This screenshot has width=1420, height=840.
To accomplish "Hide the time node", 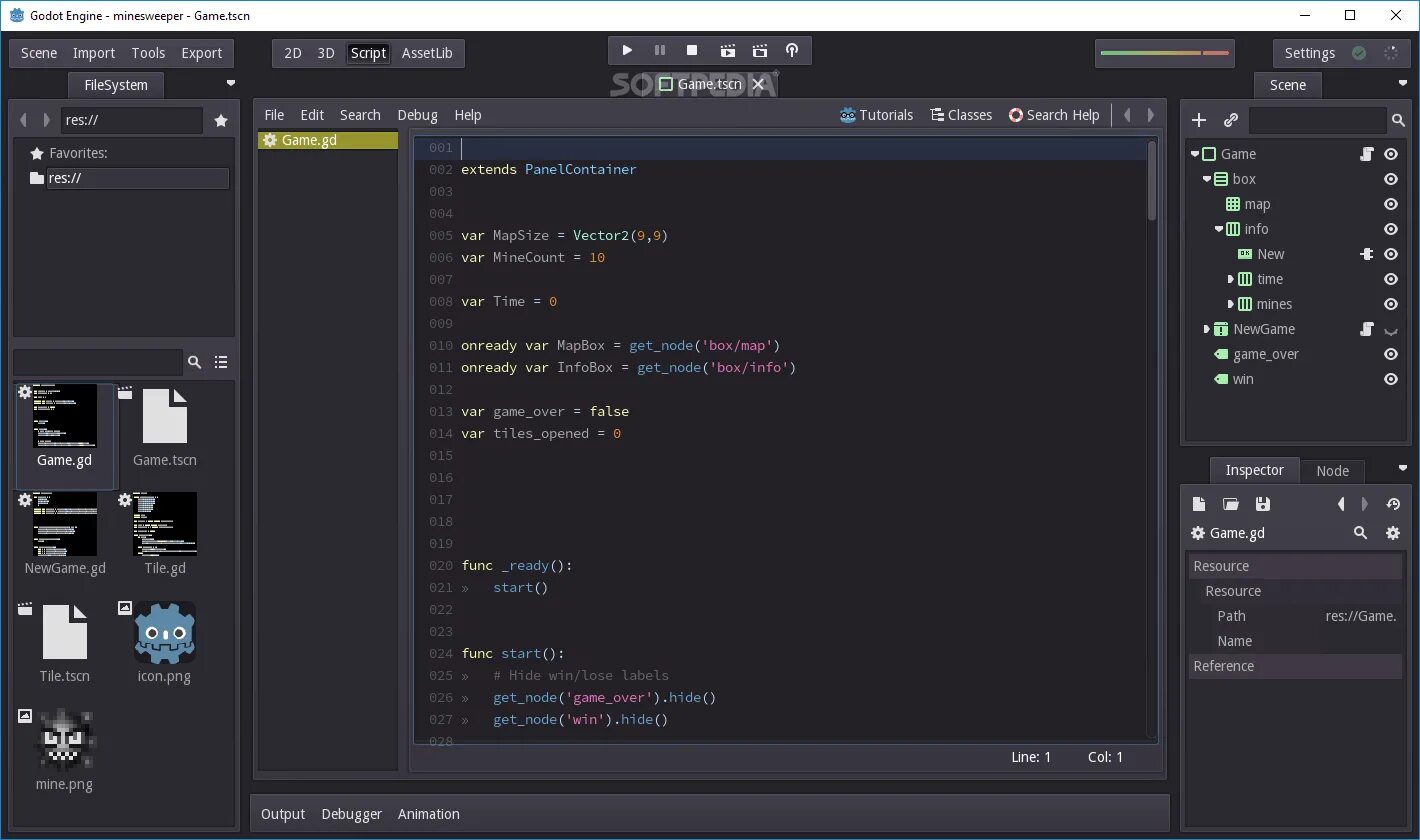I will (1391, 279).
